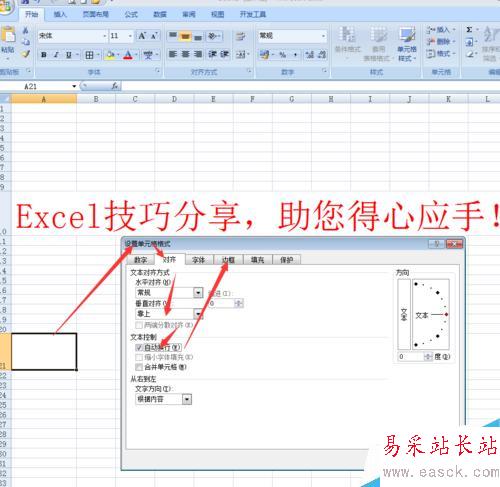This screenshot has height=487, width=500.
Task: Center text with ribbon icon
Action: pos(185,54)
